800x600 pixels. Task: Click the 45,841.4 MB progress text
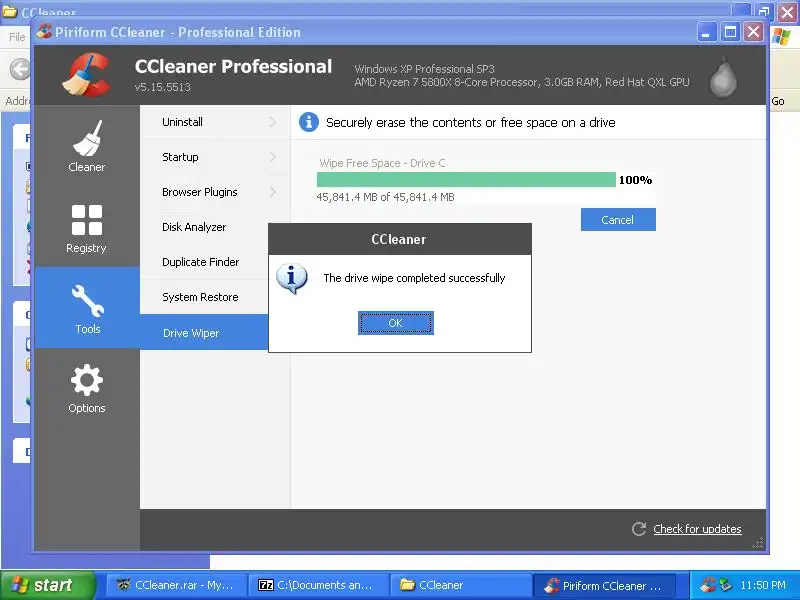click(x=385, y=197)
